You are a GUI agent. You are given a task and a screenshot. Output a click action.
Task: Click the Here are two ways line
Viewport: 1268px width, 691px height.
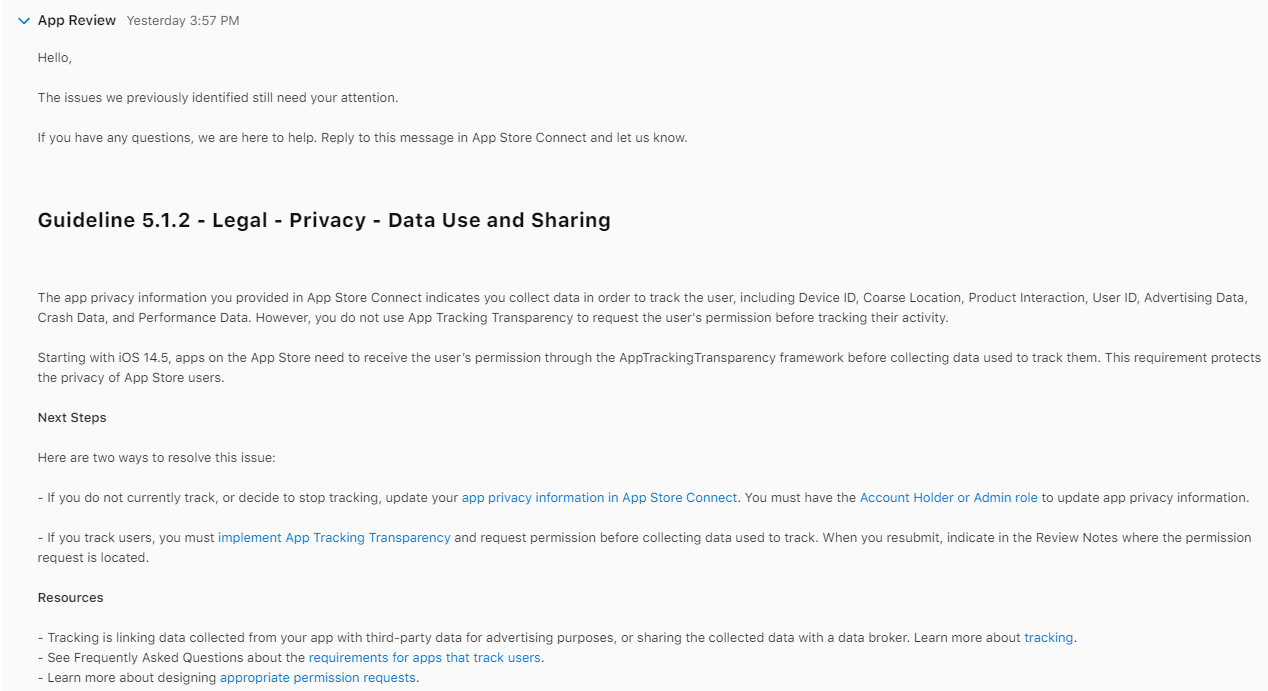pyautogui.click(x=156, y=458)
